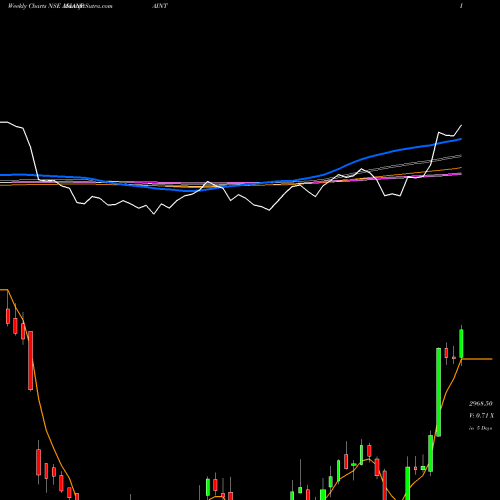Click the volume label "V: 0.71 X"
The height and width of the screenshot is (500, 500).
point(481,416)
